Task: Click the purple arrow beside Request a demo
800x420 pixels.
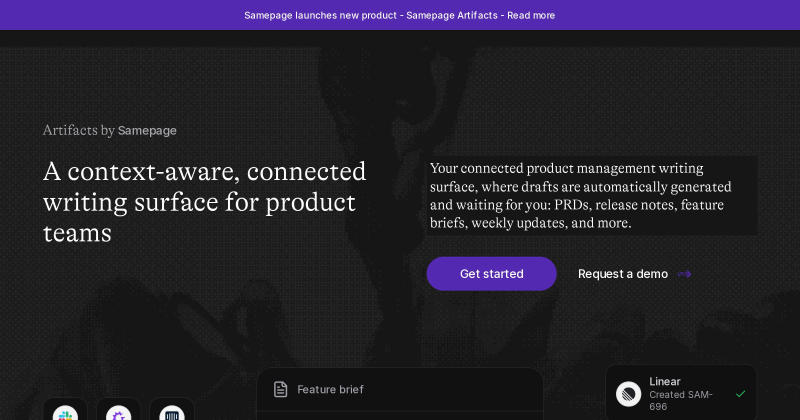Action: (685, 275)
